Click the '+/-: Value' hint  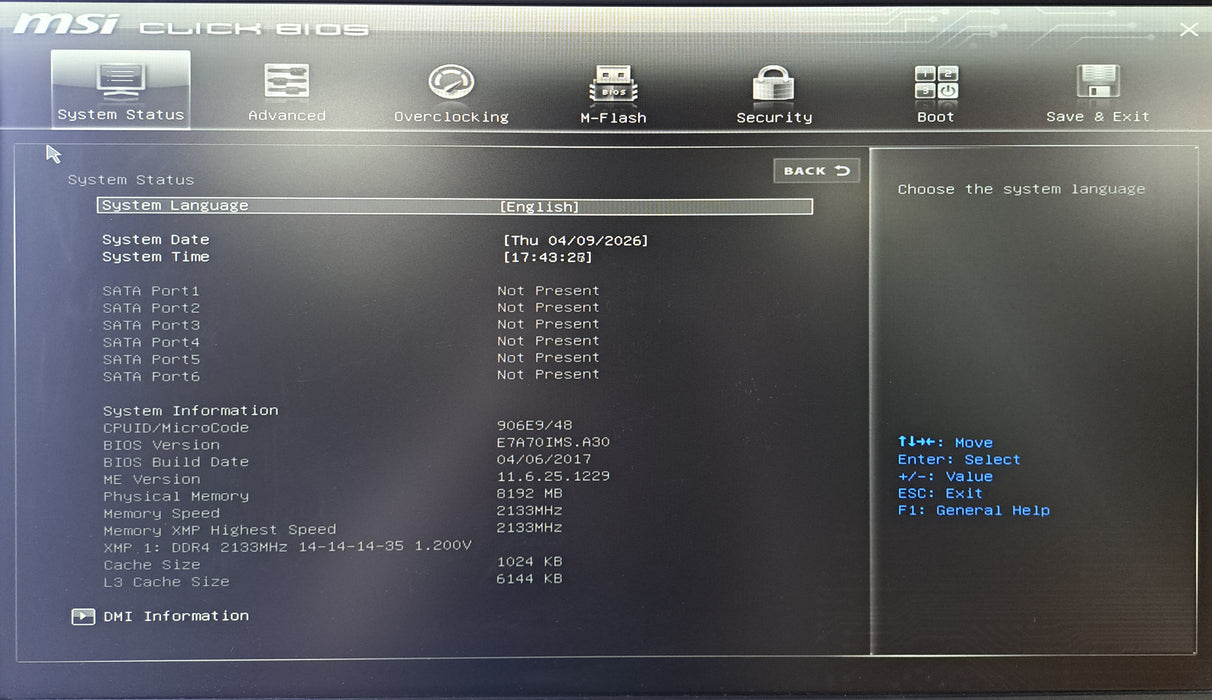click(x=945, y=477)
